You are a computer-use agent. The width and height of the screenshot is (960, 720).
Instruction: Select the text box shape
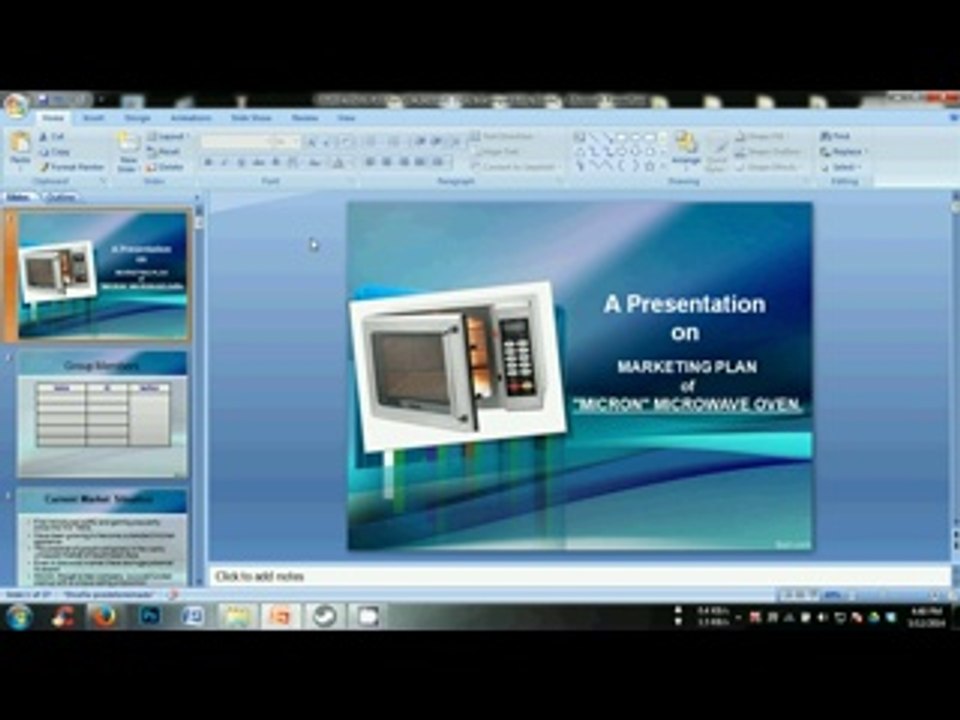579,137
